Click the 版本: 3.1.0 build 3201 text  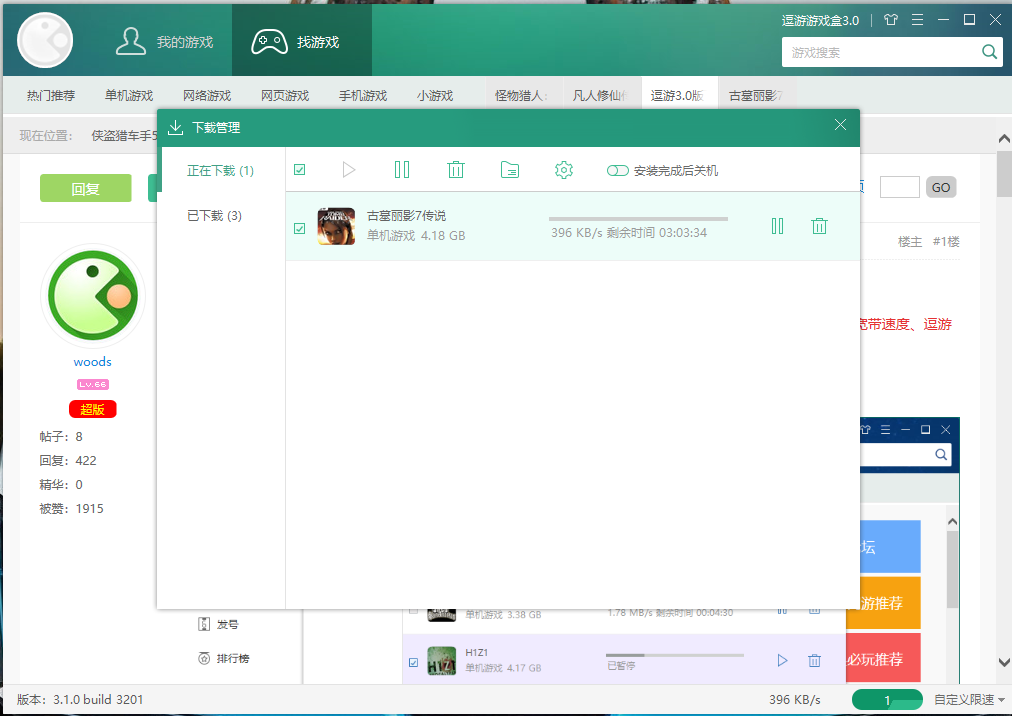80,700
